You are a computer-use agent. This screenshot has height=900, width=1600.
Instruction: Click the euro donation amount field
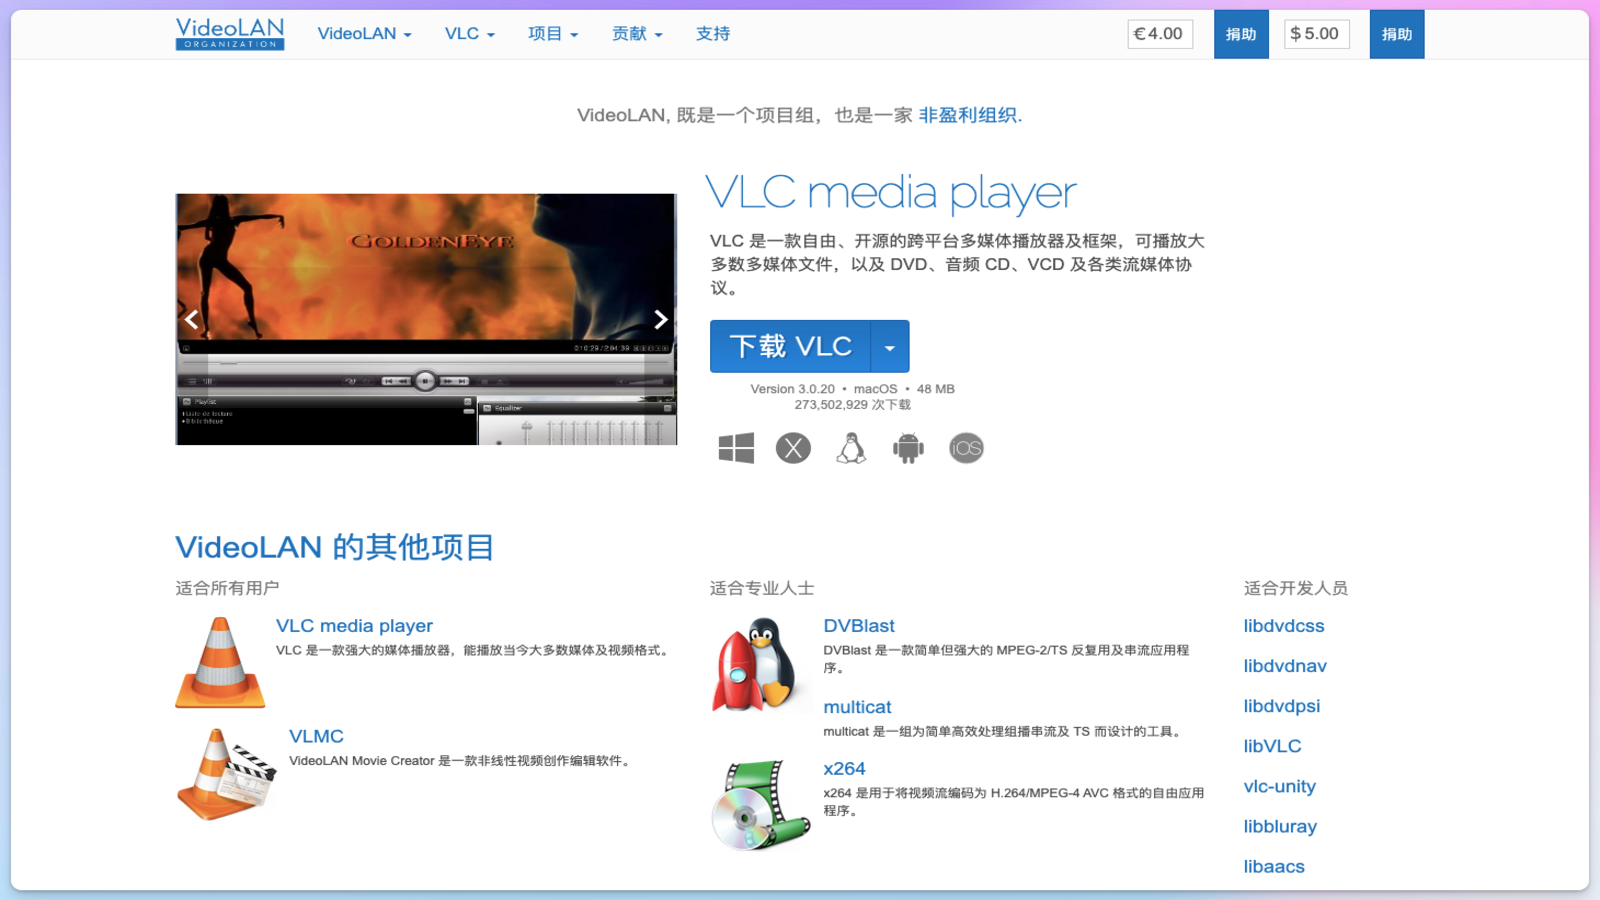pyautogui.click(x=1160, y=33)
